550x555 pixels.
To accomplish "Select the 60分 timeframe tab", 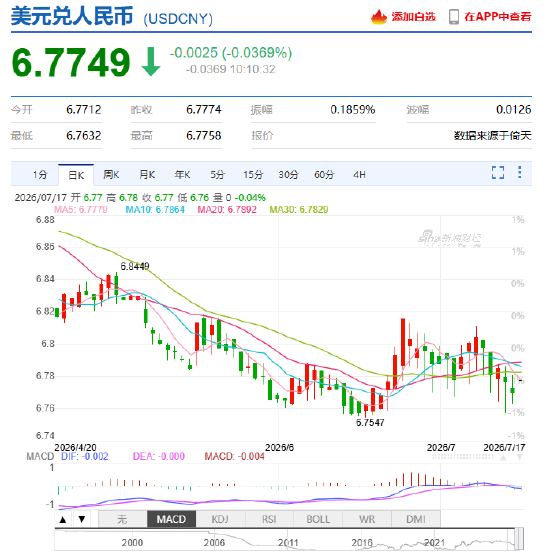I will coord(324,174).
